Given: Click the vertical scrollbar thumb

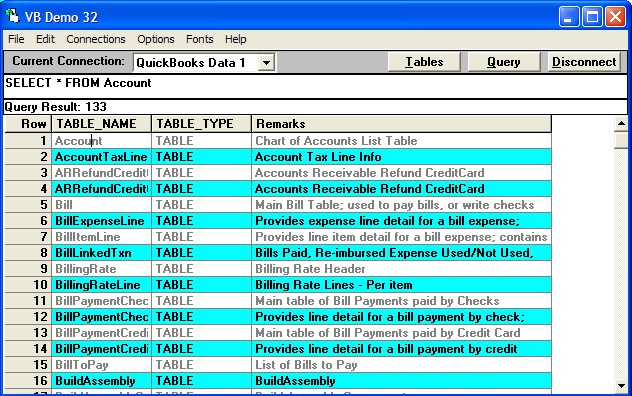Looking at the screenshot, I should [621, 140].
